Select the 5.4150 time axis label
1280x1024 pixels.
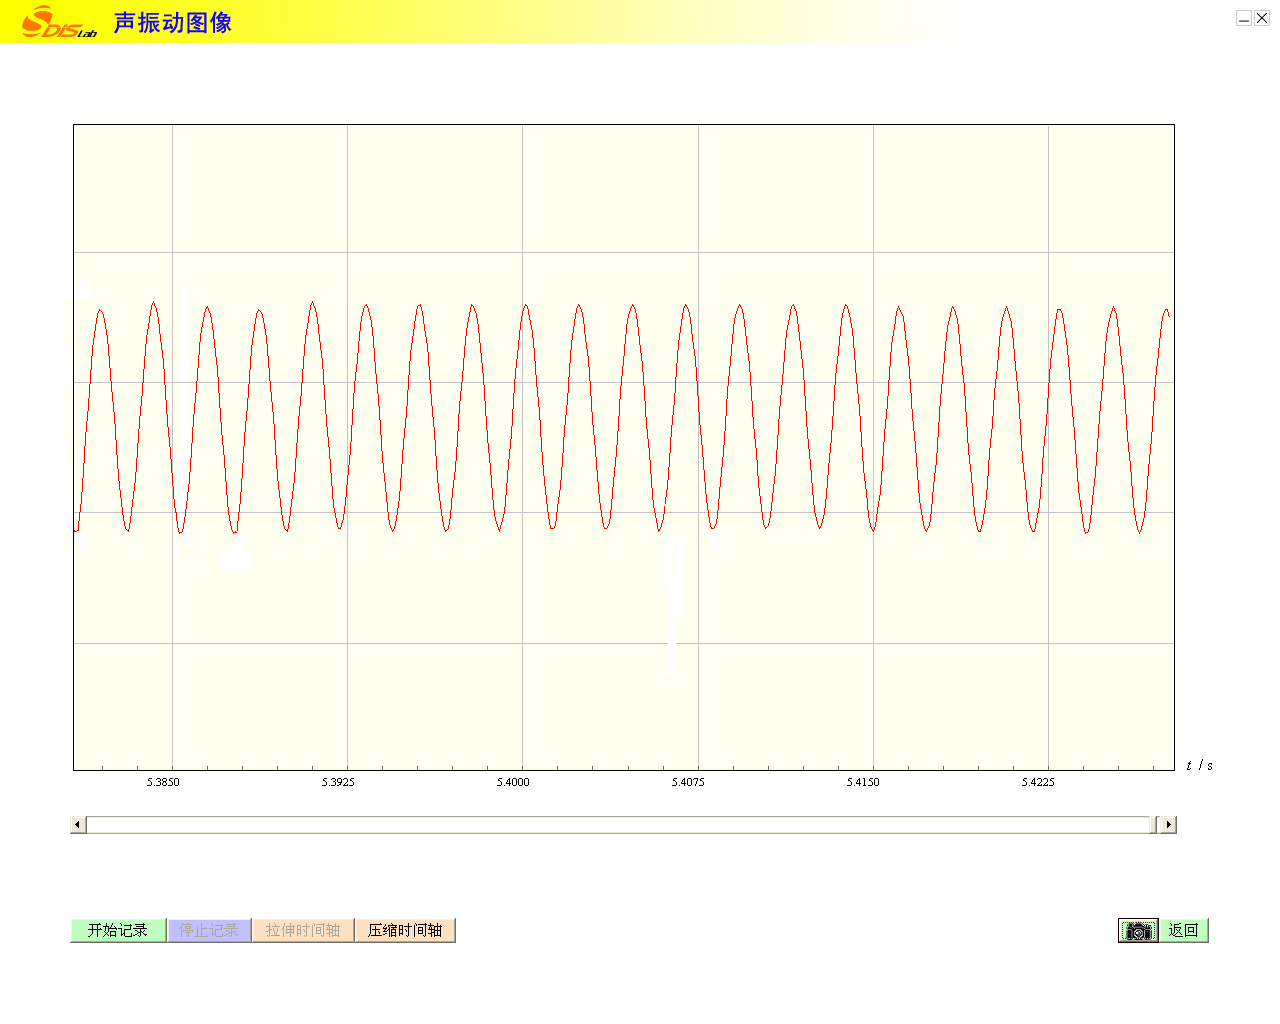(863, 782)
